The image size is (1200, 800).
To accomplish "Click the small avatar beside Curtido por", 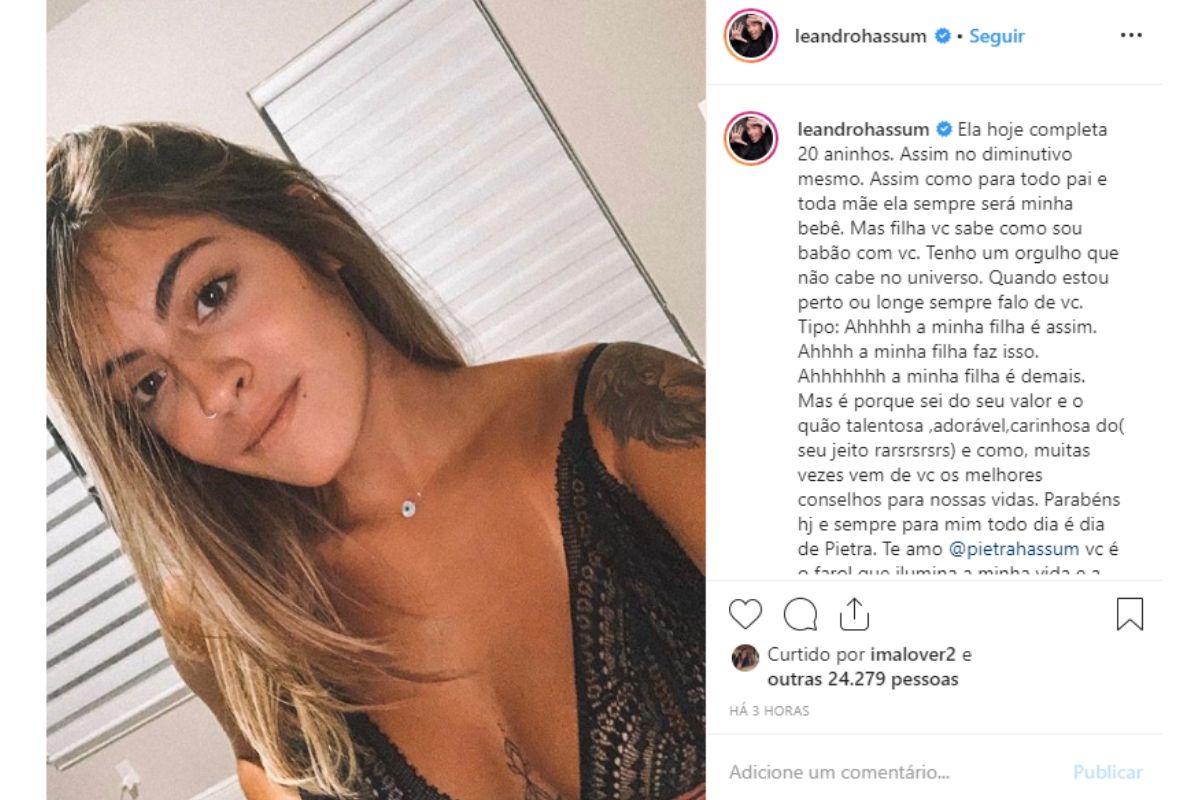I will coord(745,657).
